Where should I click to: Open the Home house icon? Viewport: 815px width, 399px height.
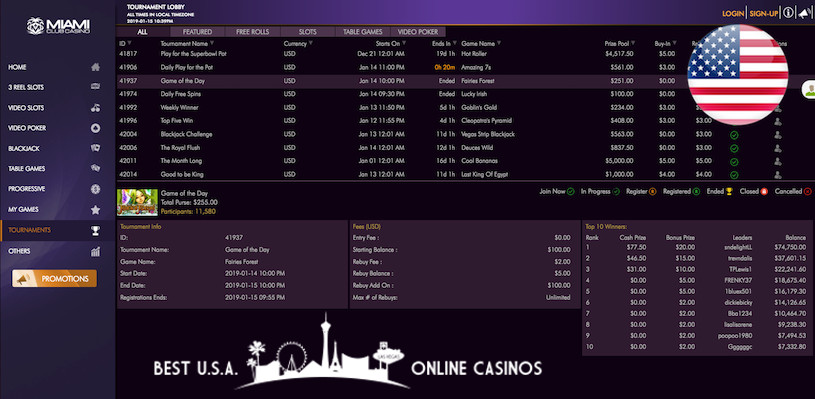(x=96, y=68)
